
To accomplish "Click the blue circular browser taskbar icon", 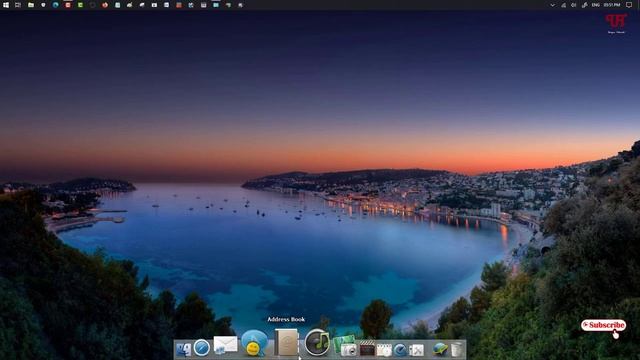I will click(56, 5).
